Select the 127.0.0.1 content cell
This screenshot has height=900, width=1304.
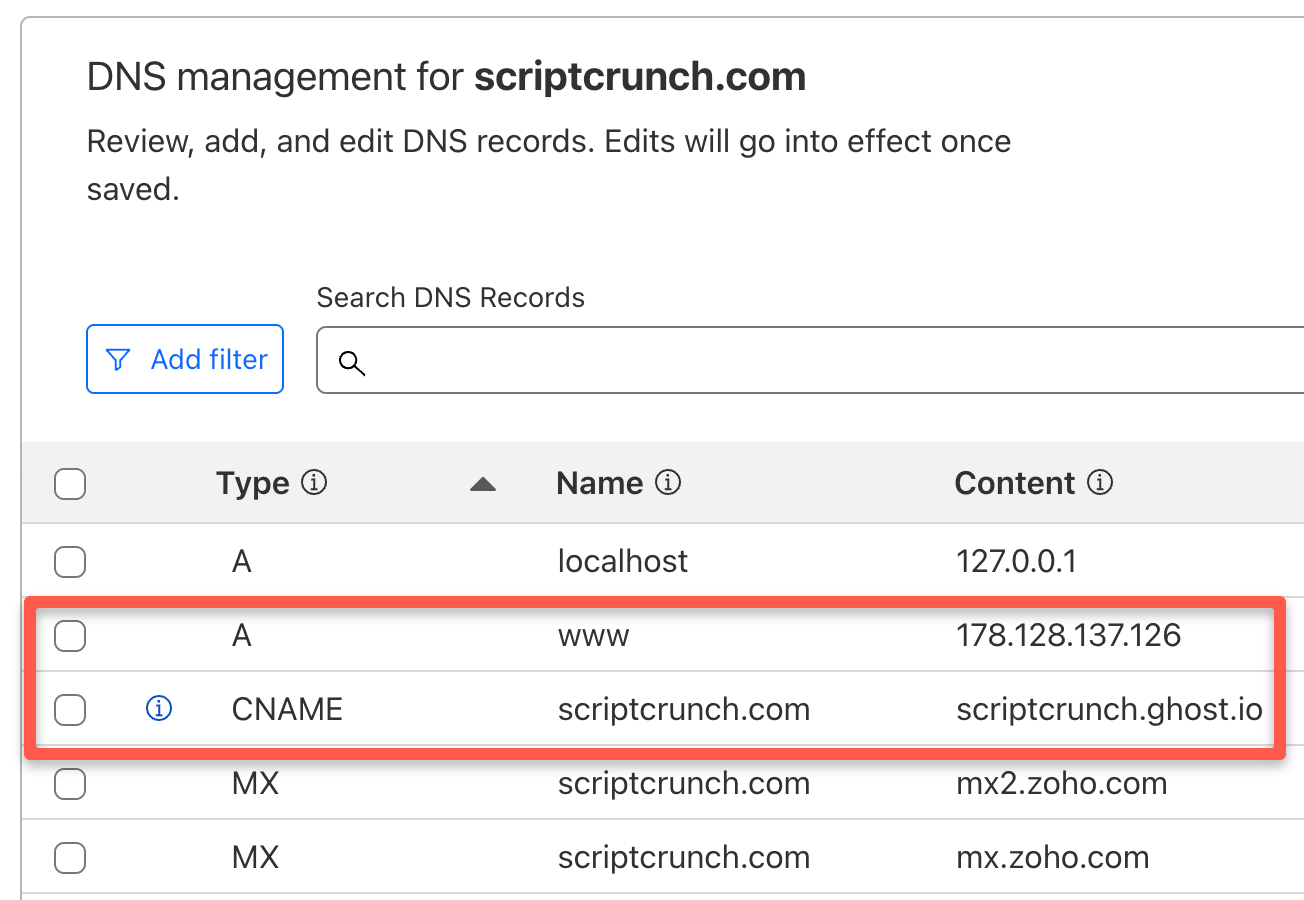coord(1016,561)
